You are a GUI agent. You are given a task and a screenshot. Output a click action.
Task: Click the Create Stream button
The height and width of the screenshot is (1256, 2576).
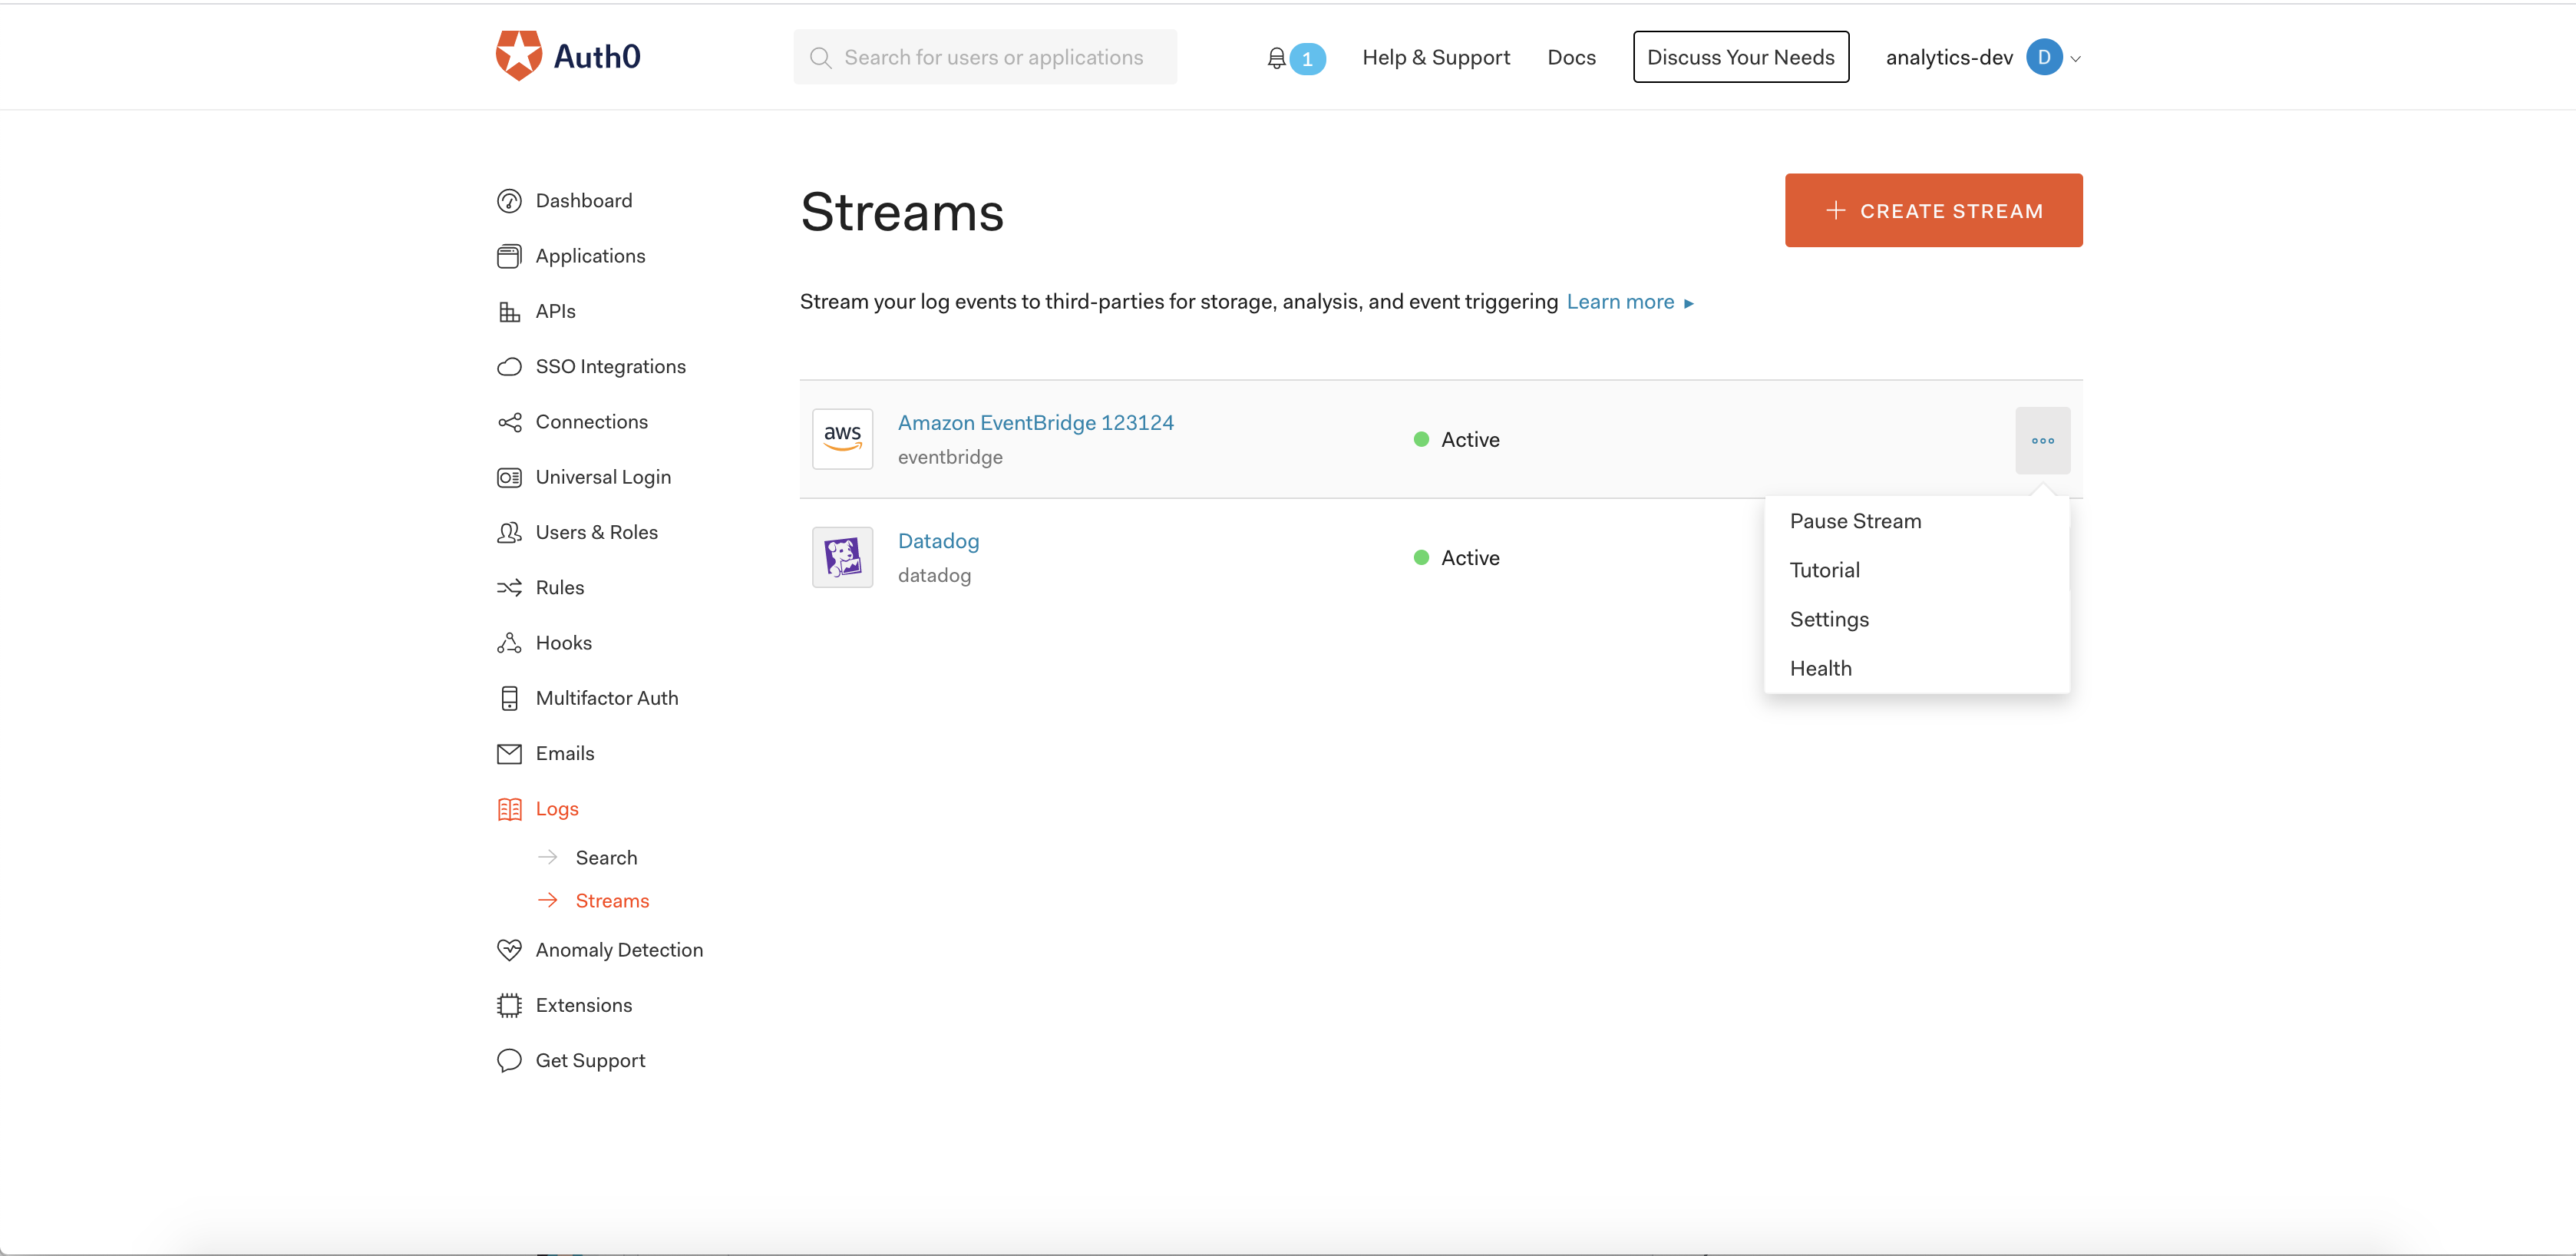tap(1933, 210)
